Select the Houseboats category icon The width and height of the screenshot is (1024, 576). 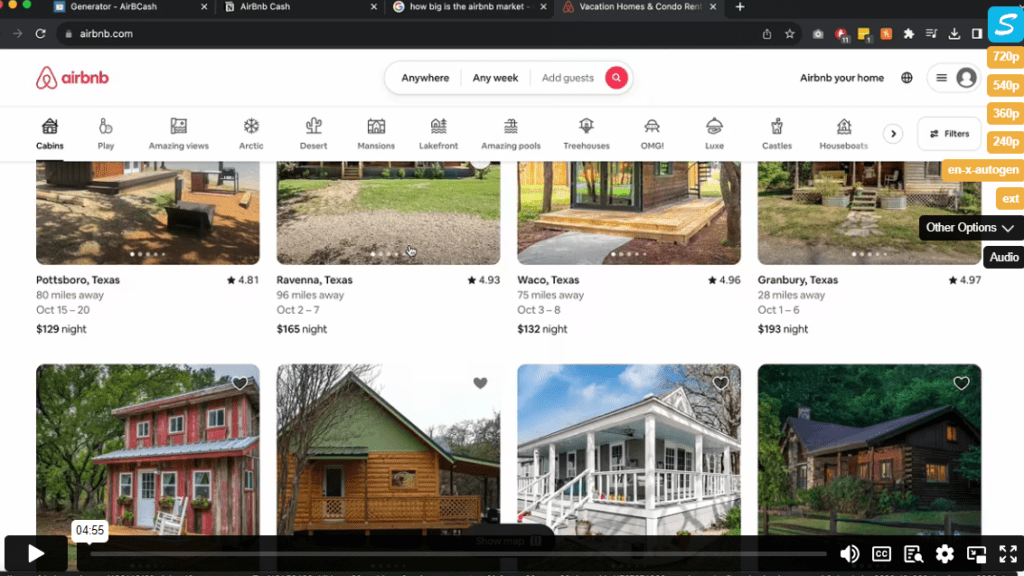[844, 125]
